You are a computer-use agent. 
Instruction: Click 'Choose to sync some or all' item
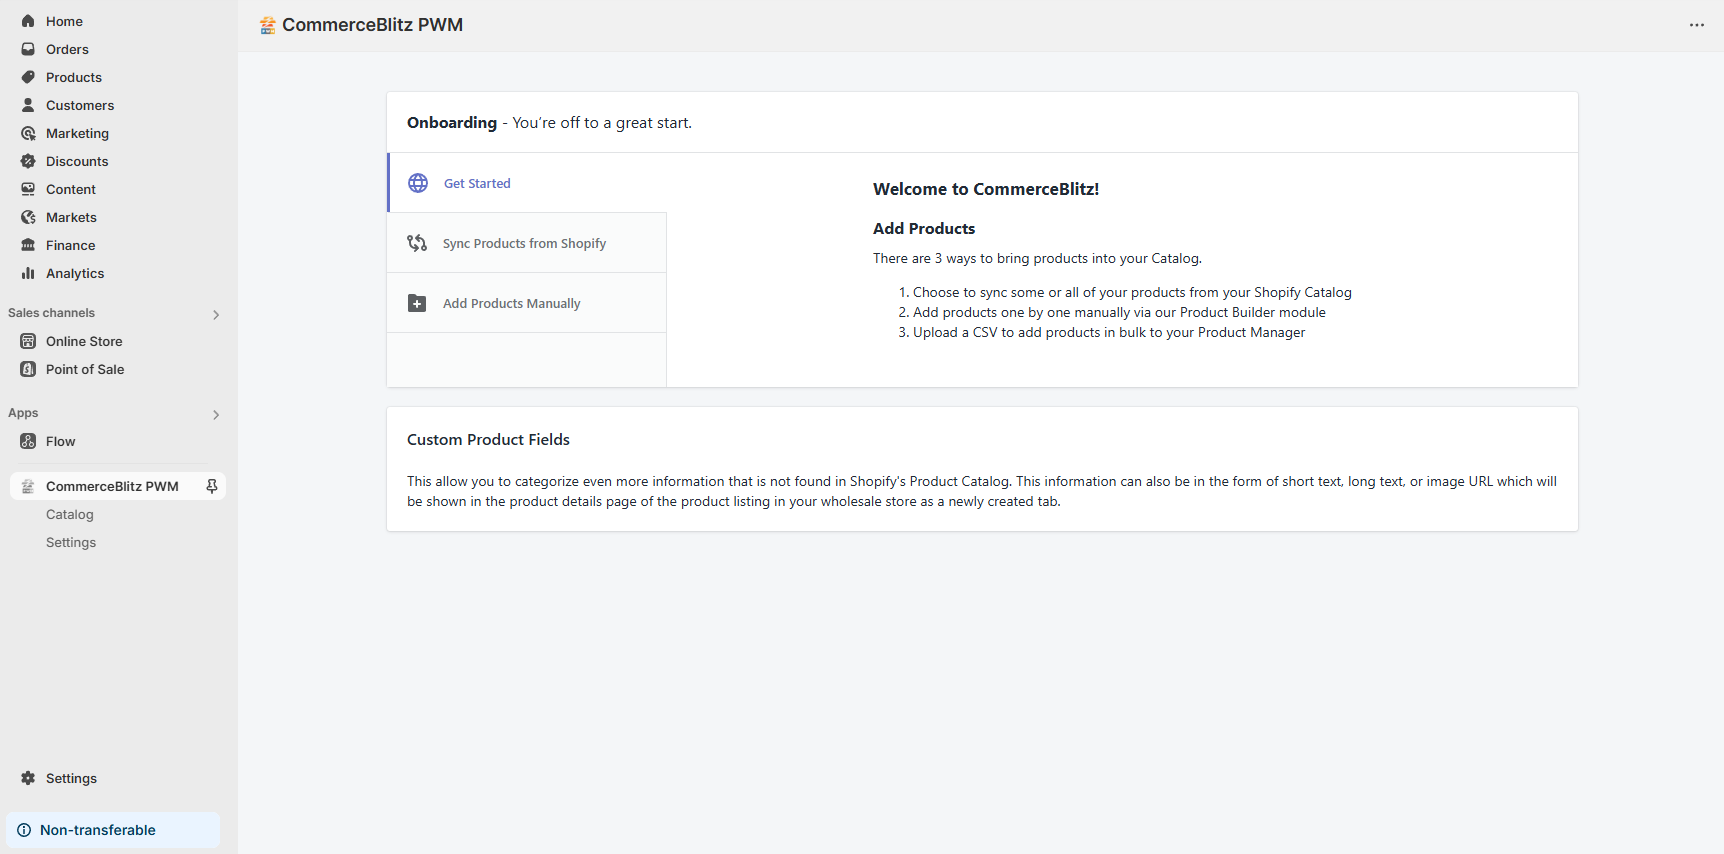[x=1132, y=292]
